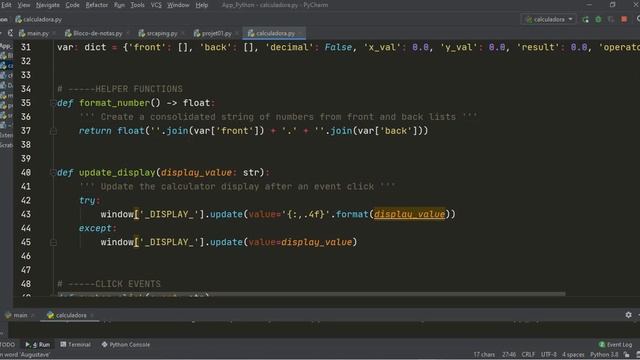Click the CRLF line separator status entry
This screenshot has height=360, width=640.
coord(528,355)
